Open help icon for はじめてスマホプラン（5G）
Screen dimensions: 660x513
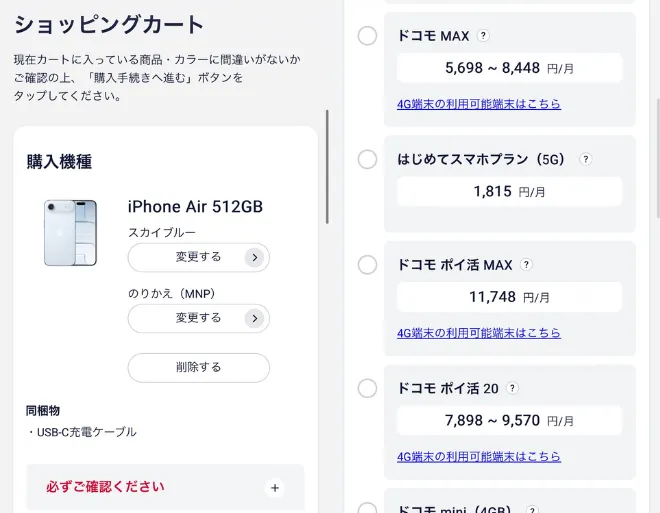586,159
